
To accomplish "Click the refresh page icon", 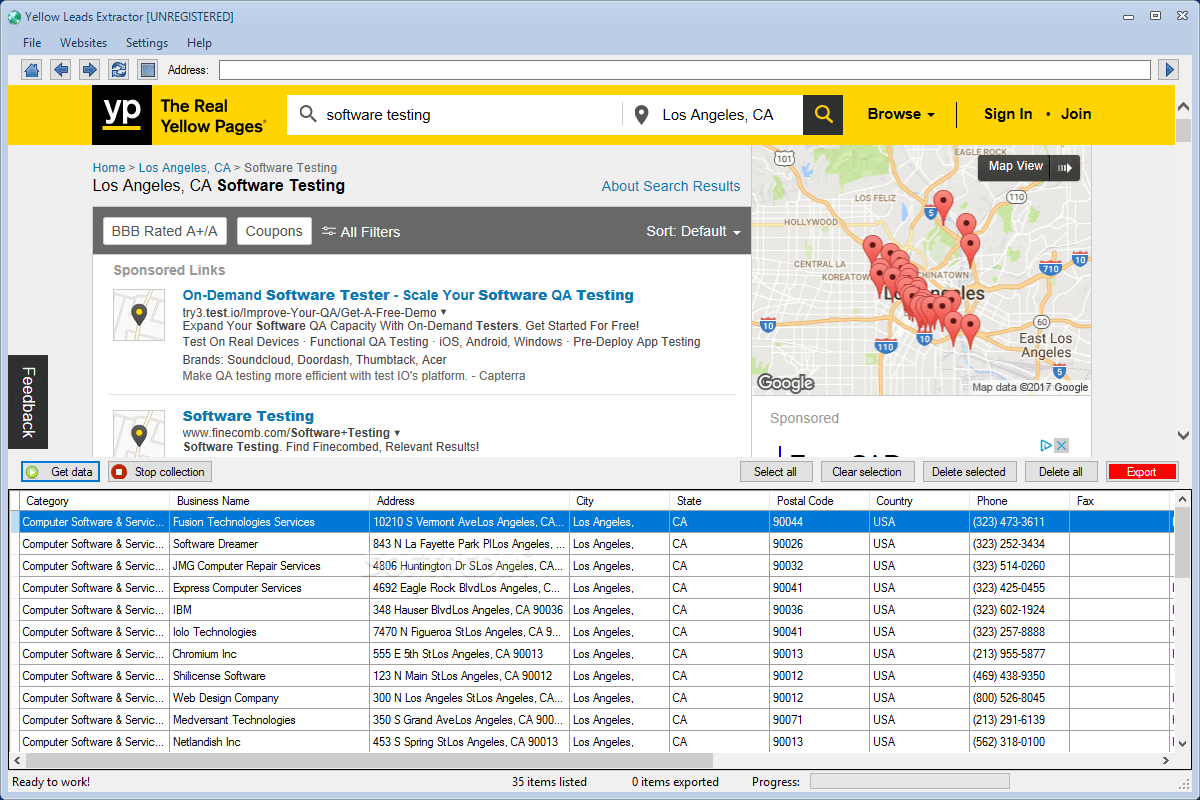I will point(118,69).
